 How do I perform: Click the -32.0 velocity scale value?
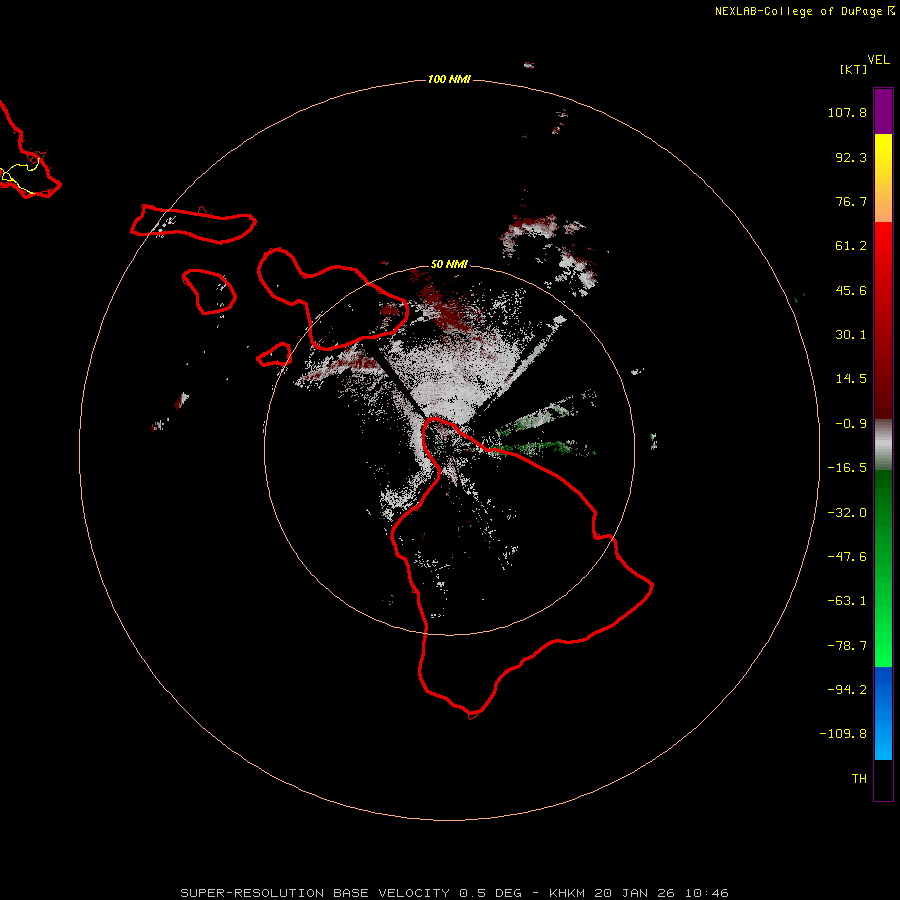[847, 513]
